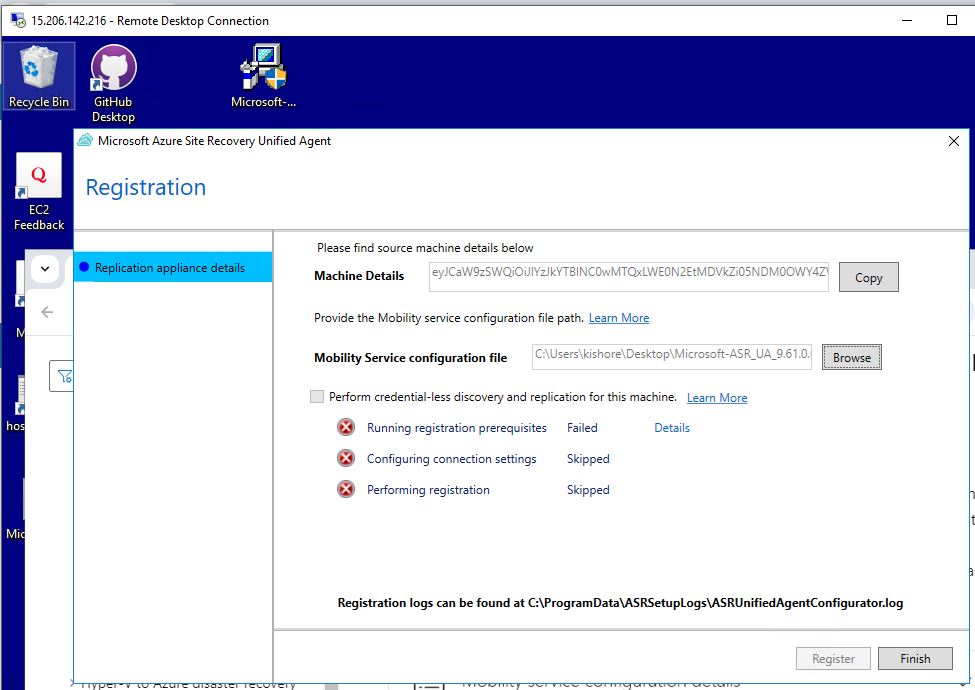This screenshot has height=690, width=975.
Task: Click the Mobility Service configuration file path field
Action: coord(671,357)
